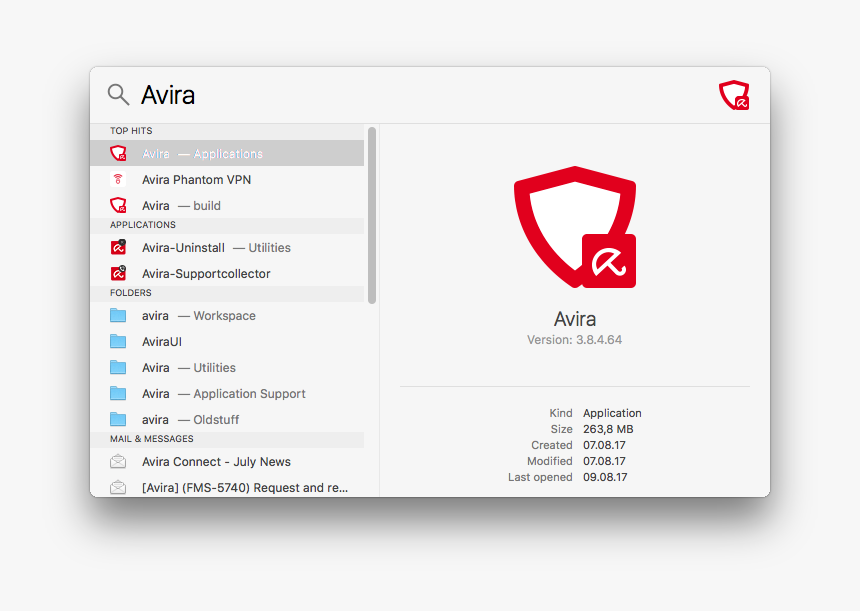The height and width of the screenshot is (611, 860).
Task: Select Avira — Application Support folder
Action: (x=227, y=393)
